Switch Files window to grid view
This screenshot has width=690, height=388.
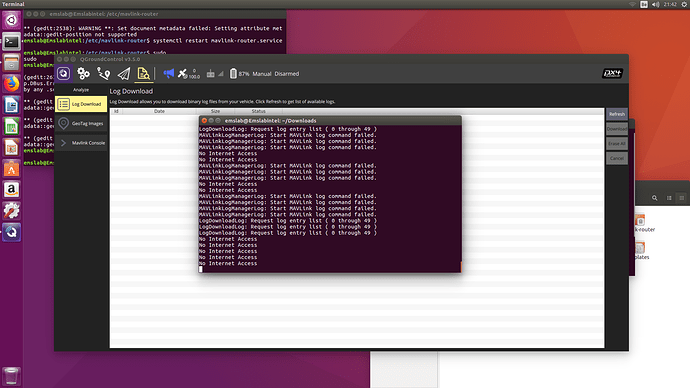point(682,198)
